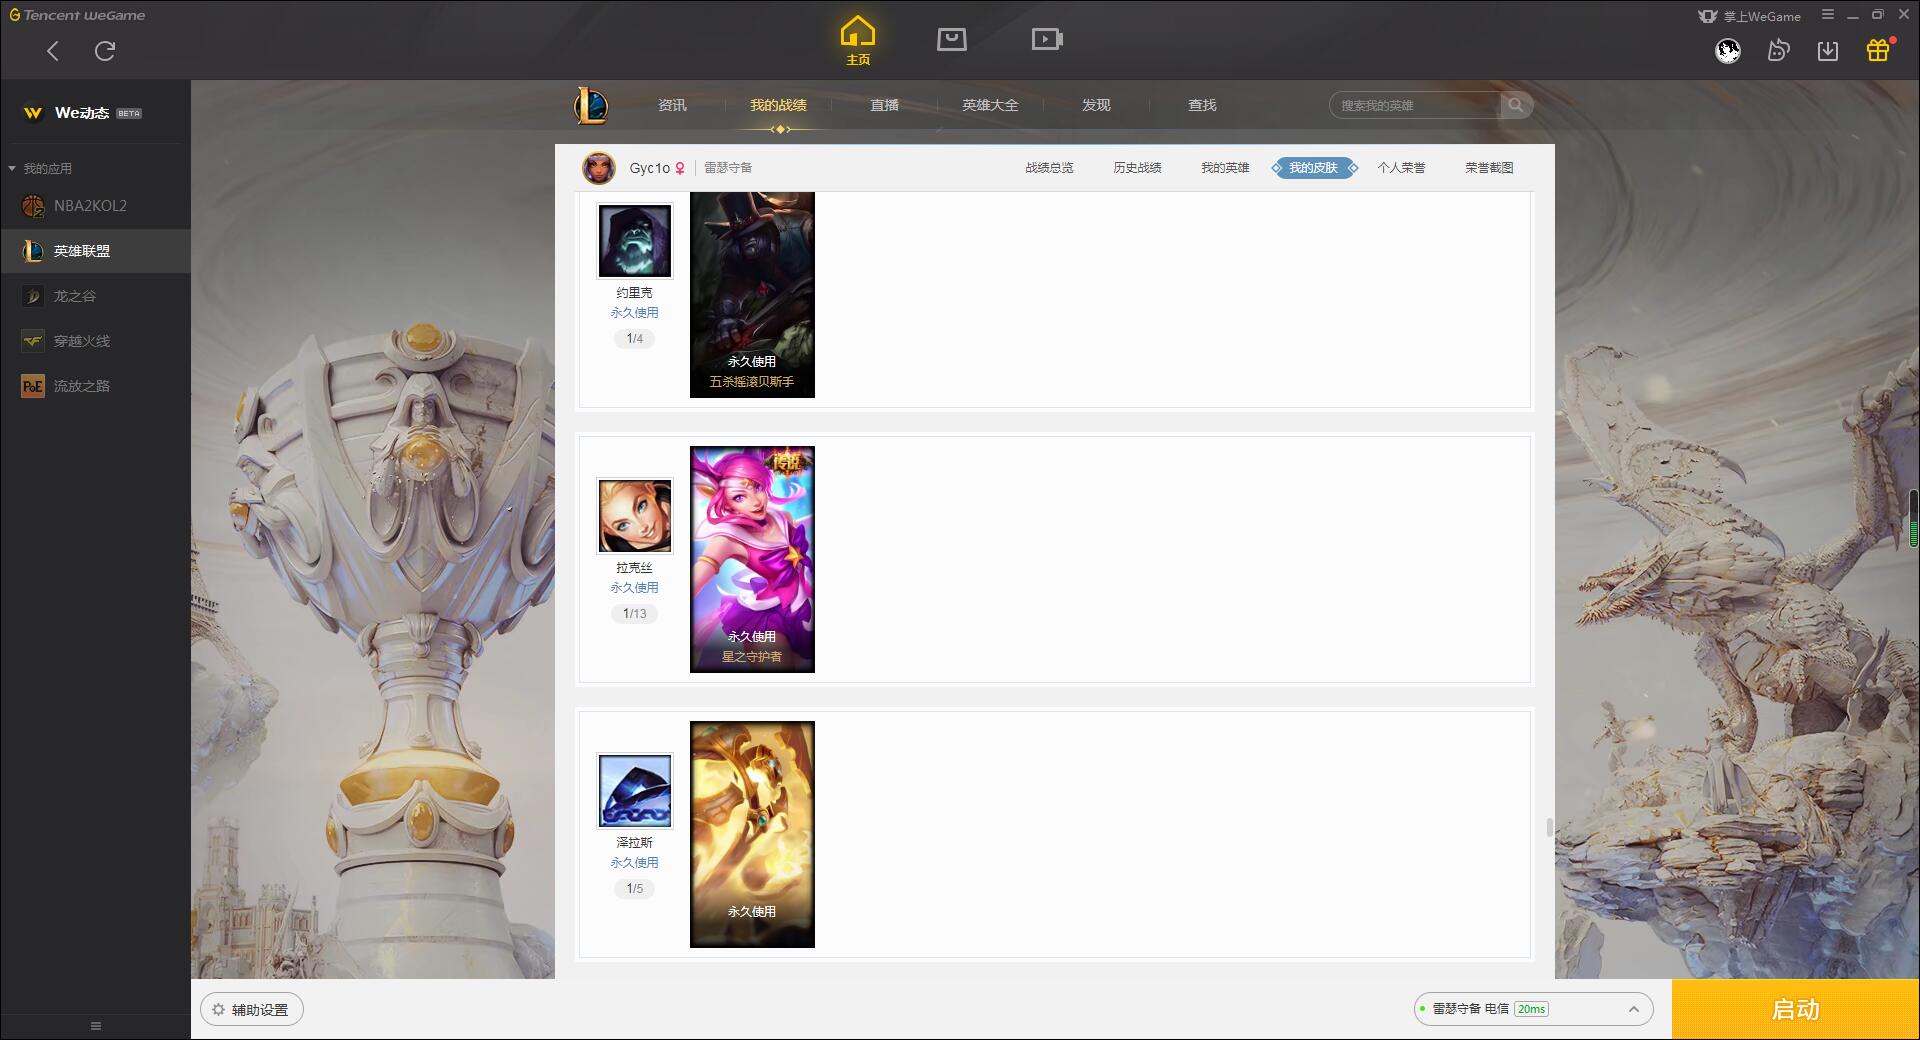Click the 1/4 skin count badge

coord(635,339)
